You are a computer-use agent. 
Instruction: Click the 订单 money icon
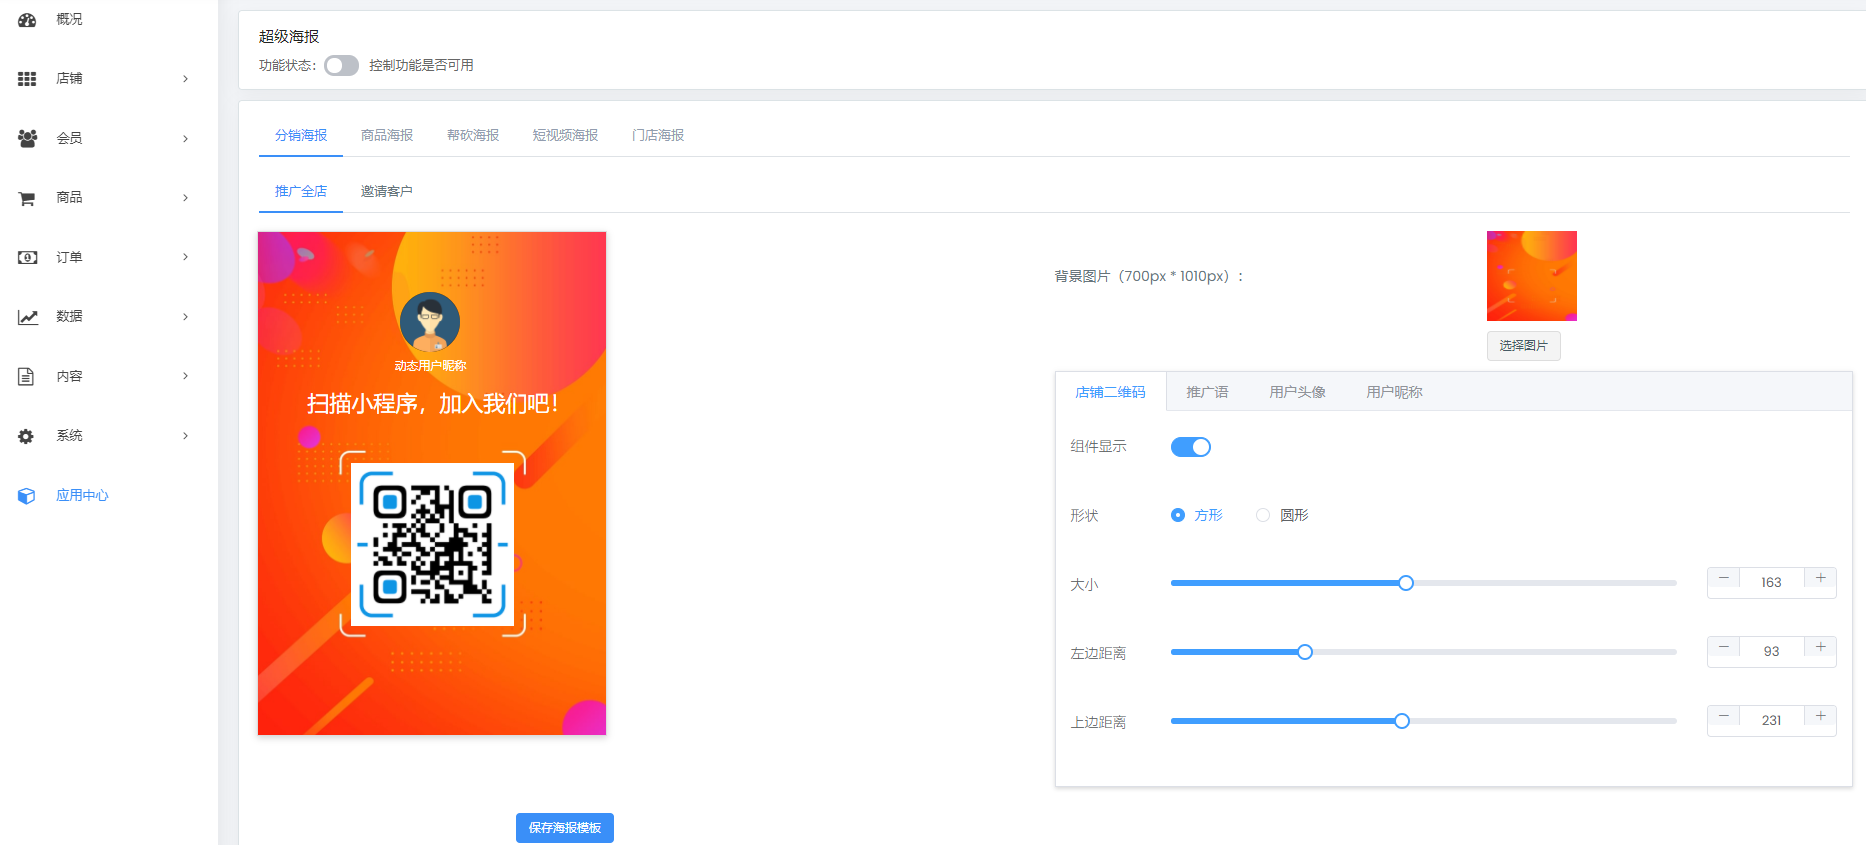[27, 257]
